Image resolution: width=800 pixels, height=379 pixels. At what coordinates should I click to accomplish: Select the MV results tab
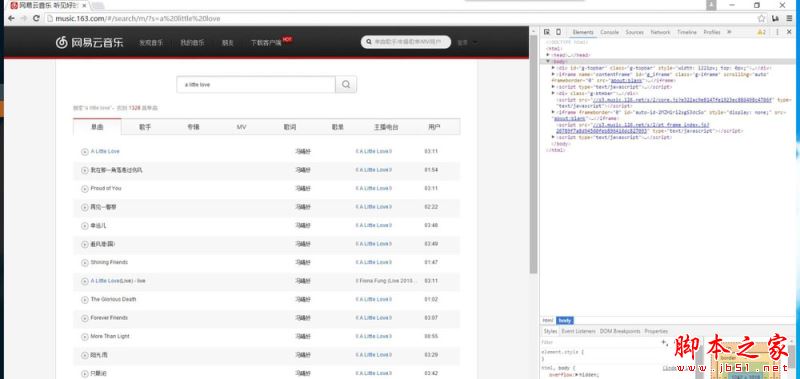coord(242,127)
